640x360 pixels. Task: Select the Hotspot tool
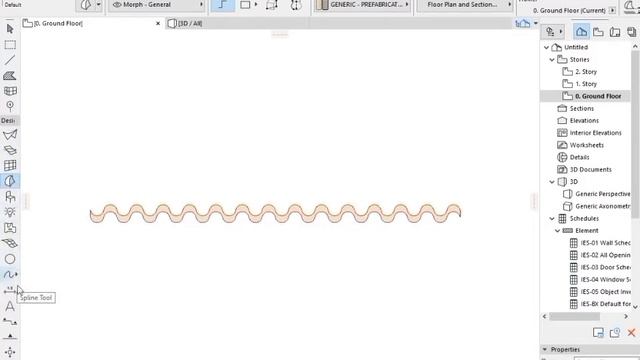coord(10,352)
